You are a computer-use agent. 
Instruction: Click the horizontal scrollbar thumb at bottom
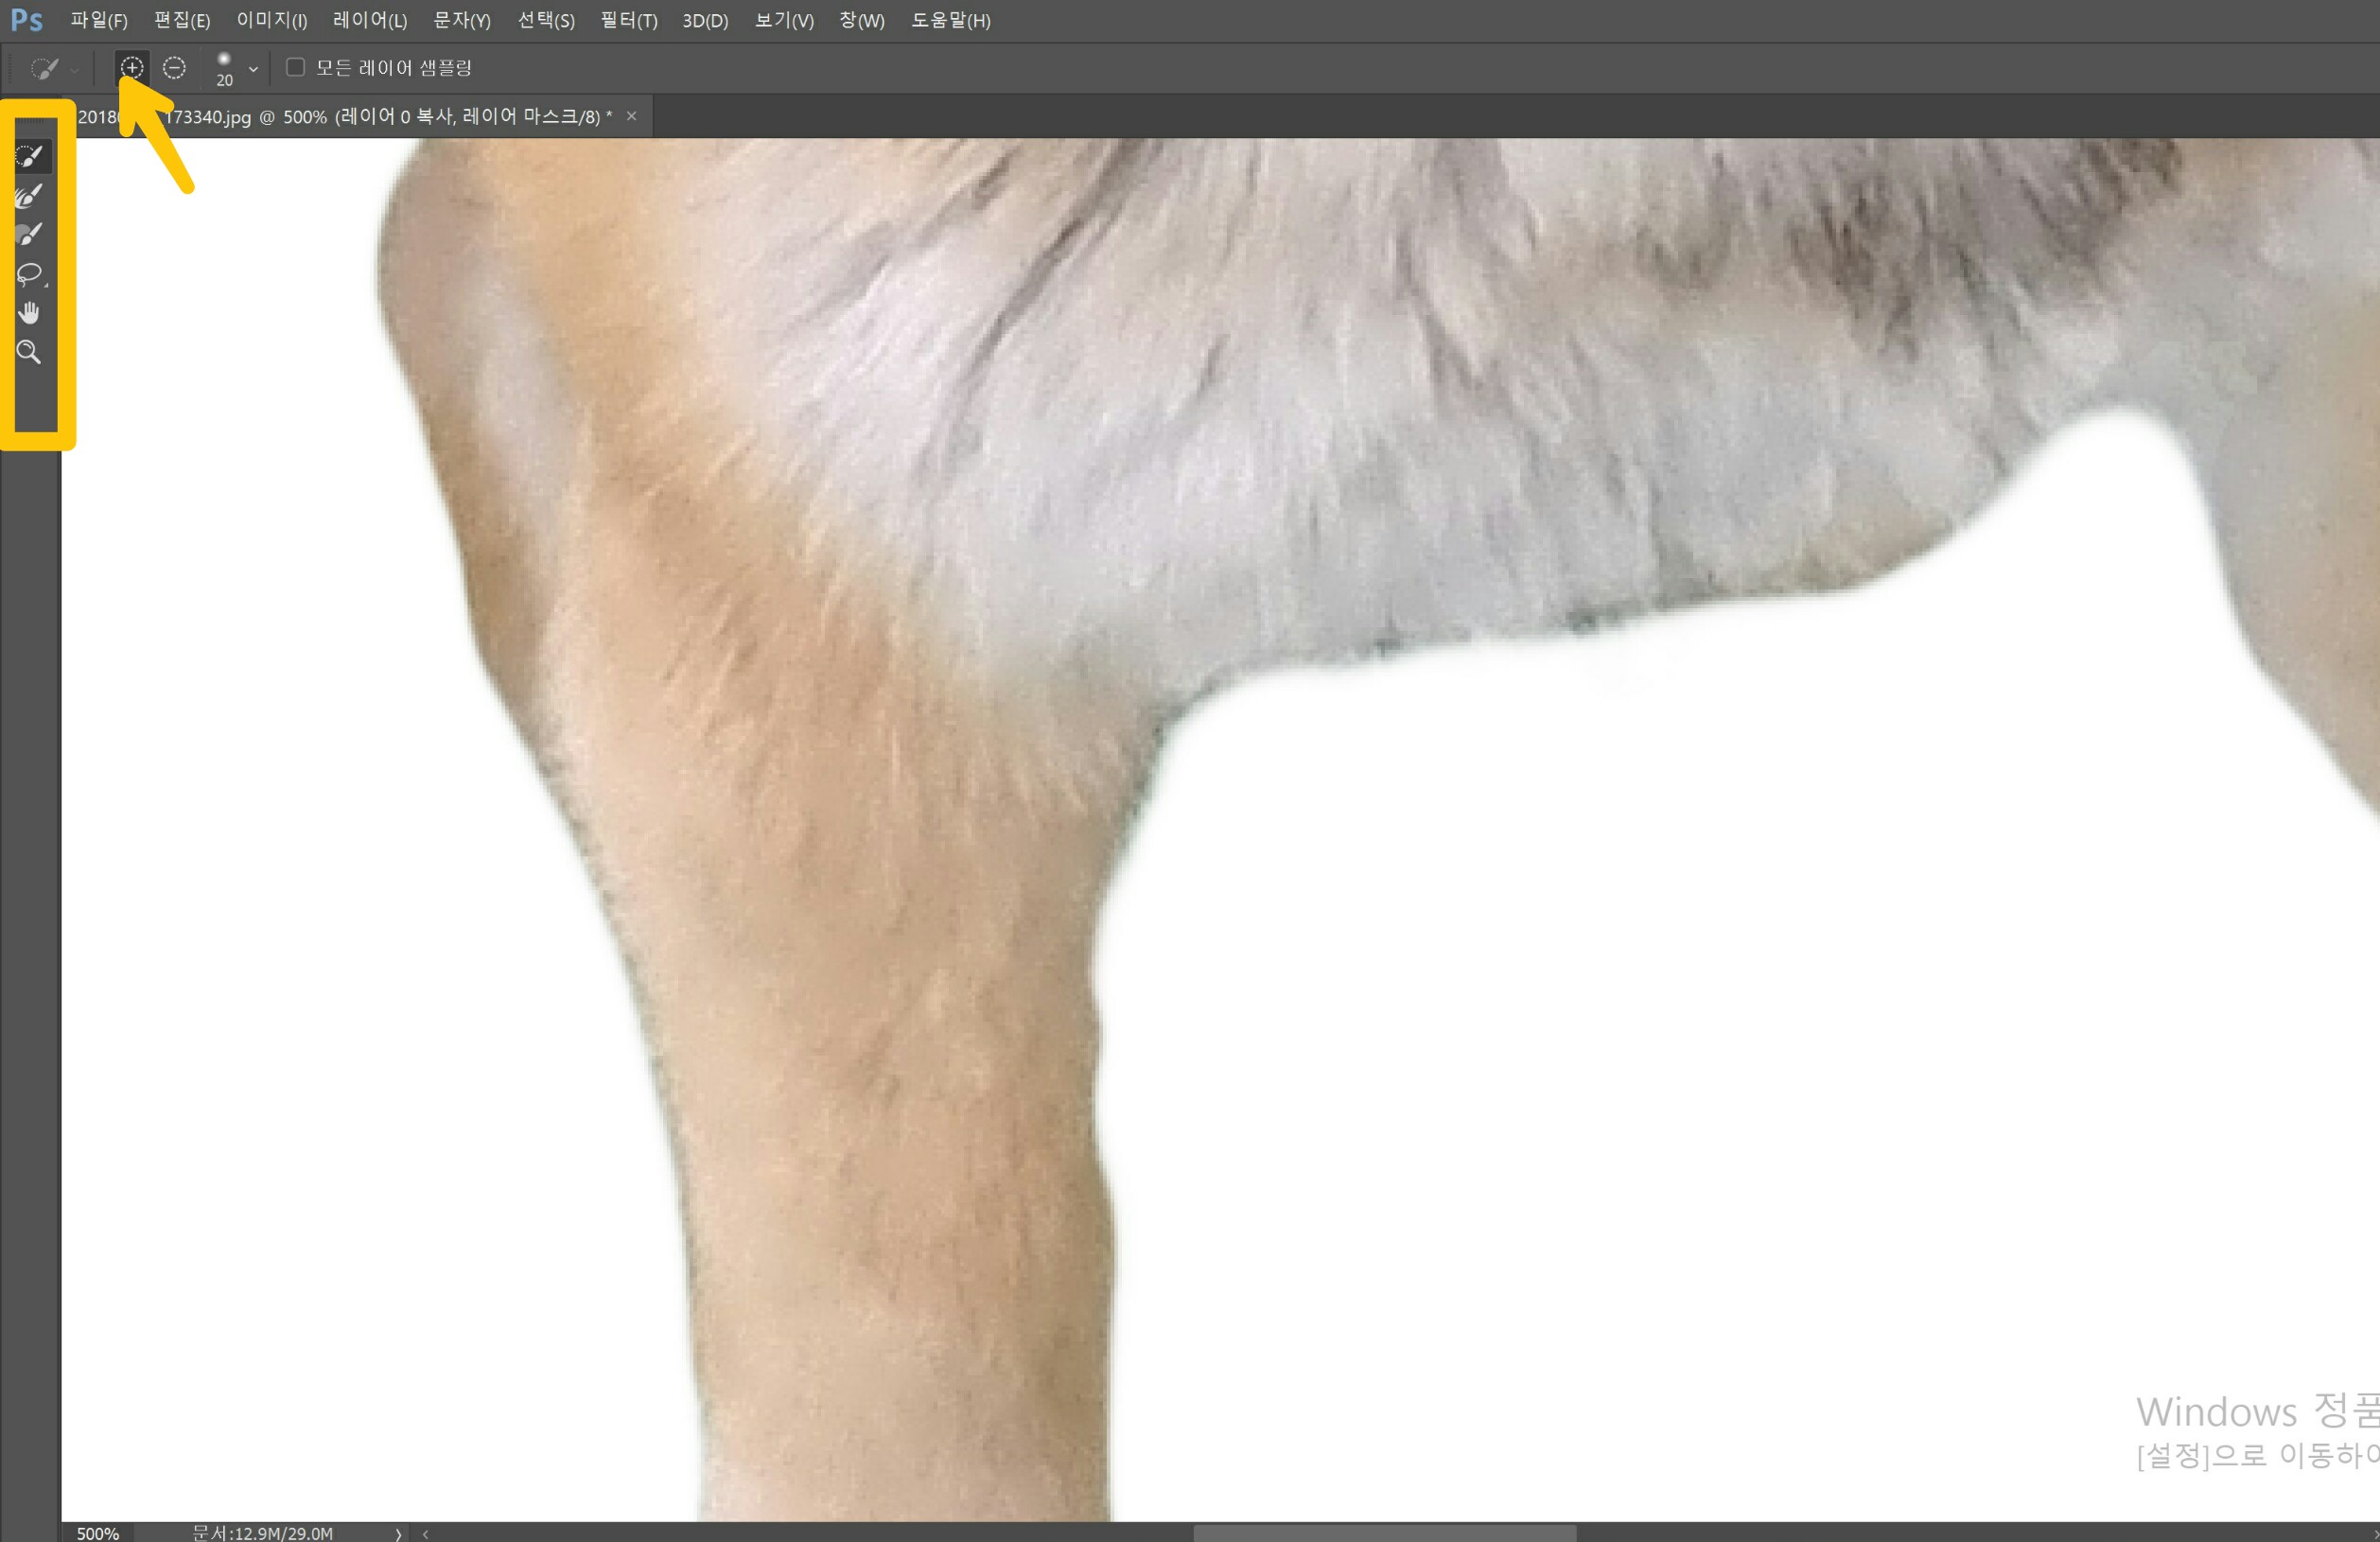coord(1384,1533)
